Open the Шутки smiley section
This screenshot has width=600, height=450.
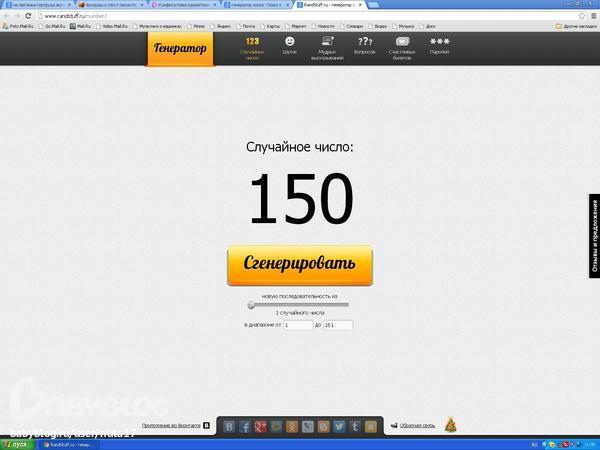coord(290,46)
